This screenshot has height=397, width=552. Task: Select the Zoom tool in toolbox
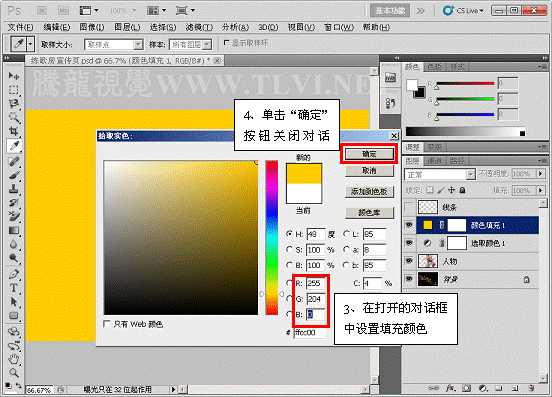tap(14, 372)
